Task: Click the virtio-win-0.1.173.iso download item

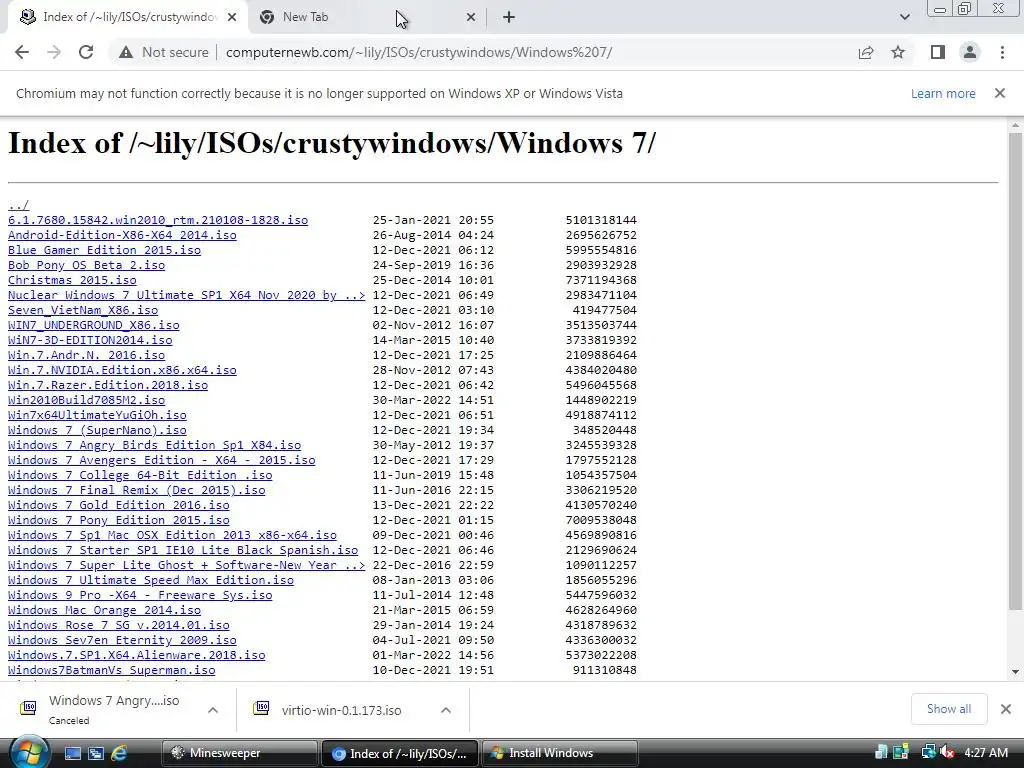Action: (341, 710)
